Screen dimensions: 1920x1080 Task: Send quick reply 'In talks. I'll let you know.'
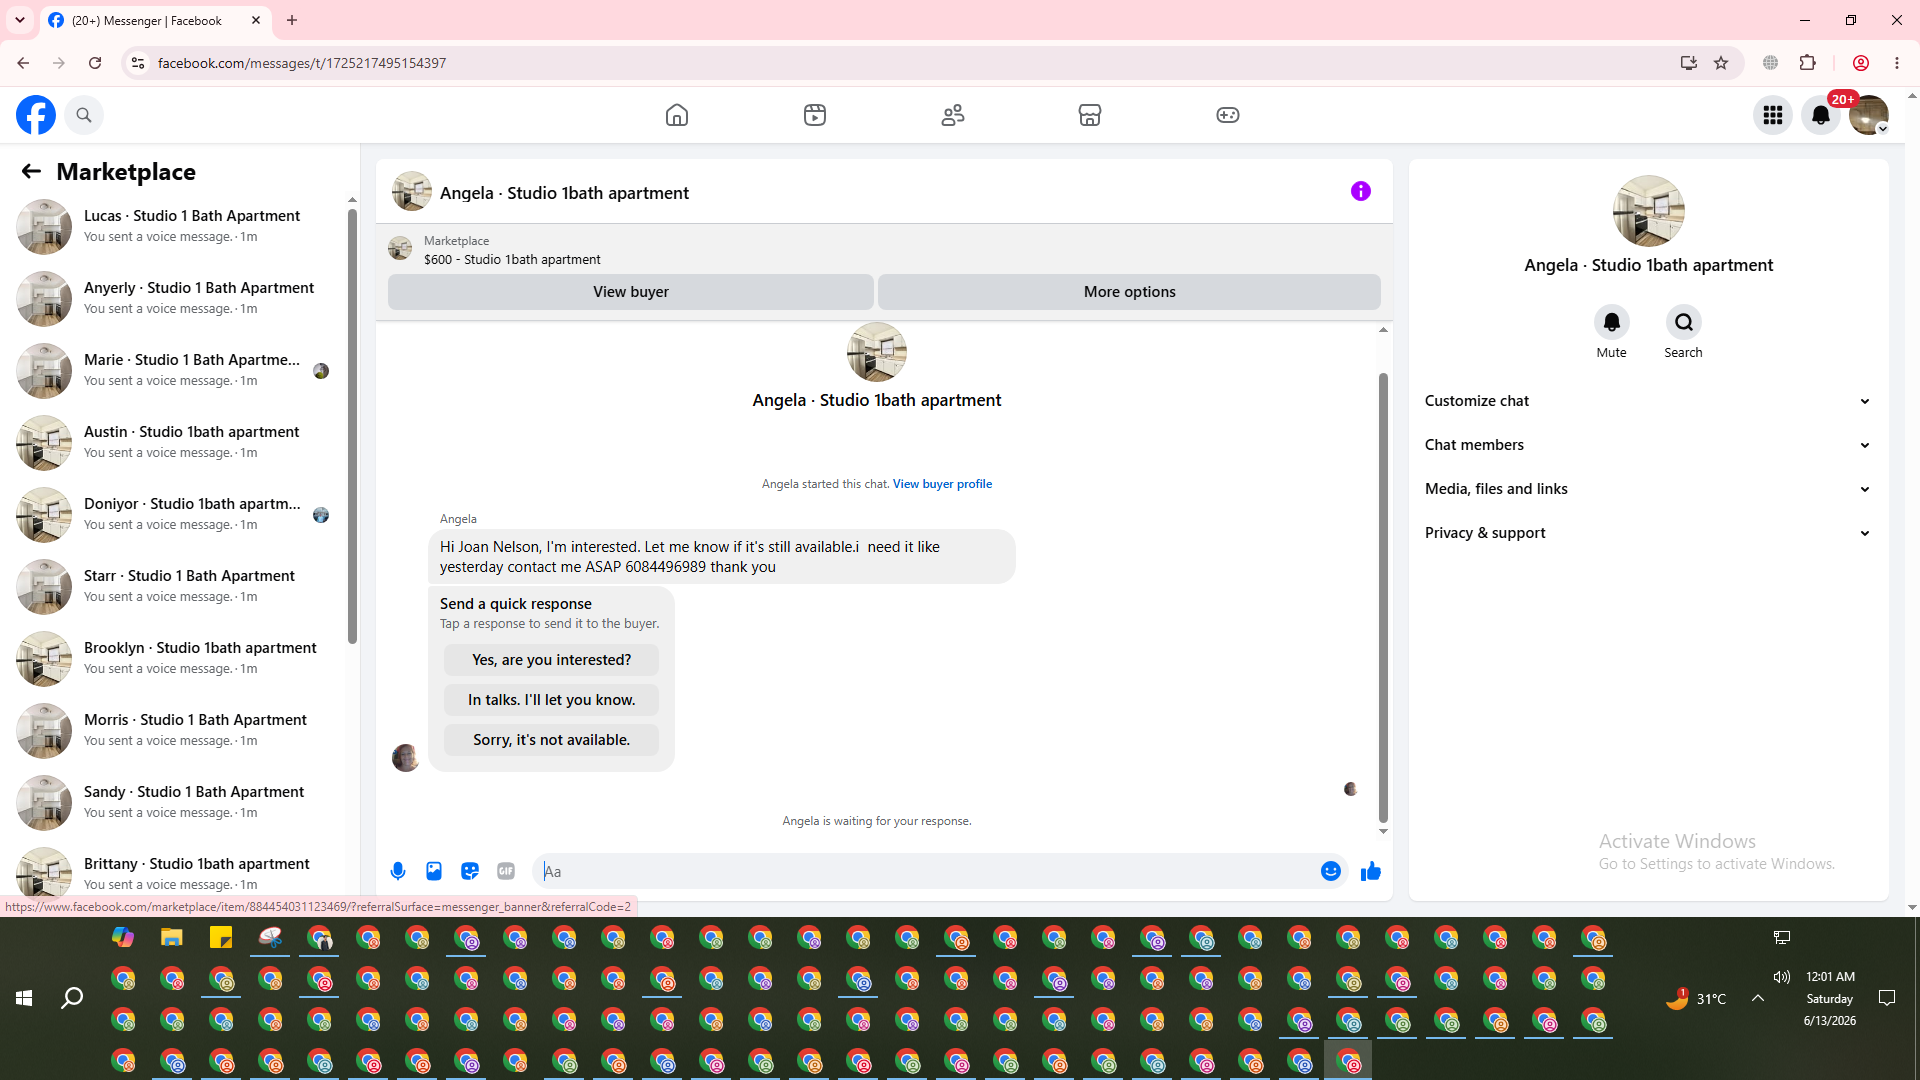552,700
